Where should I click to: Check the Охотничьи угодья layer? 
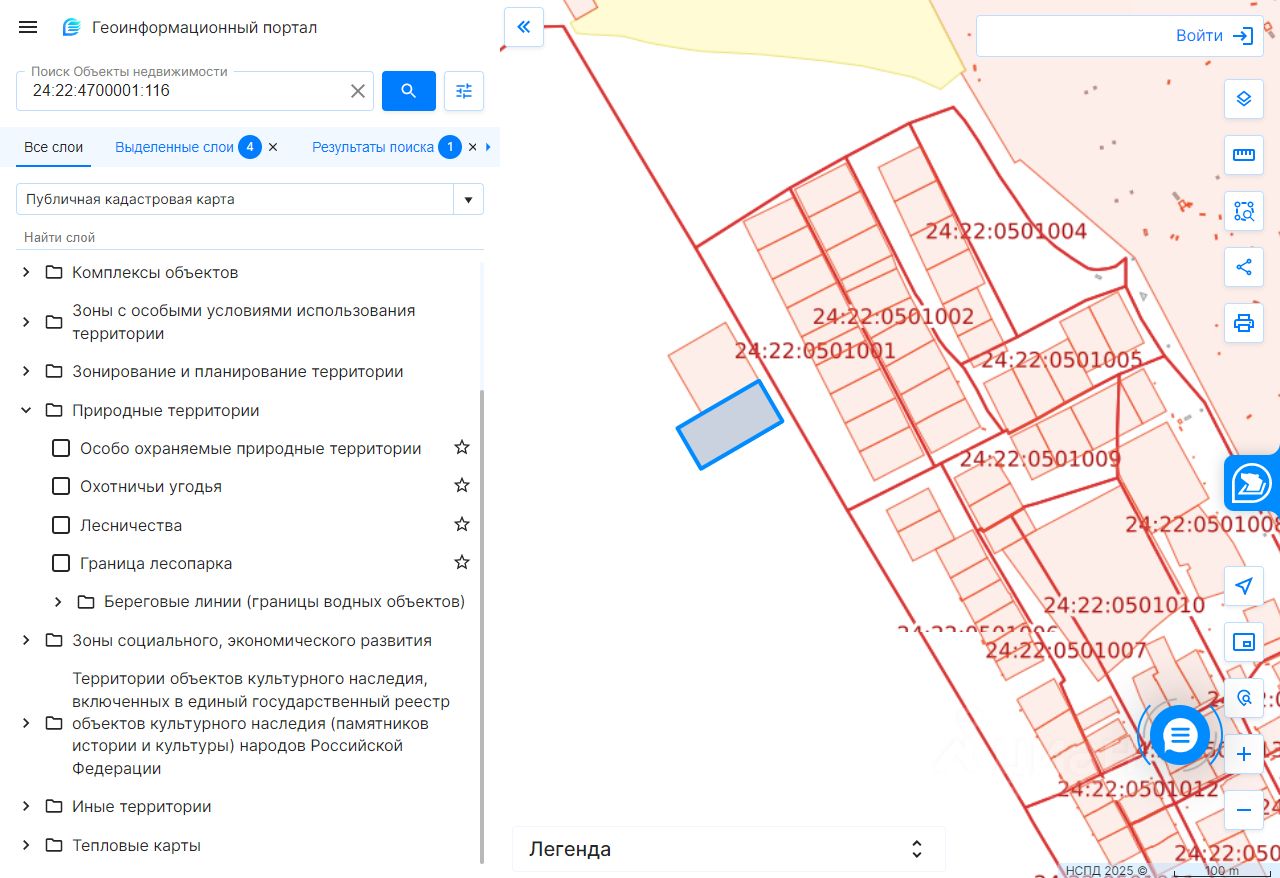[x=61, y=486]
